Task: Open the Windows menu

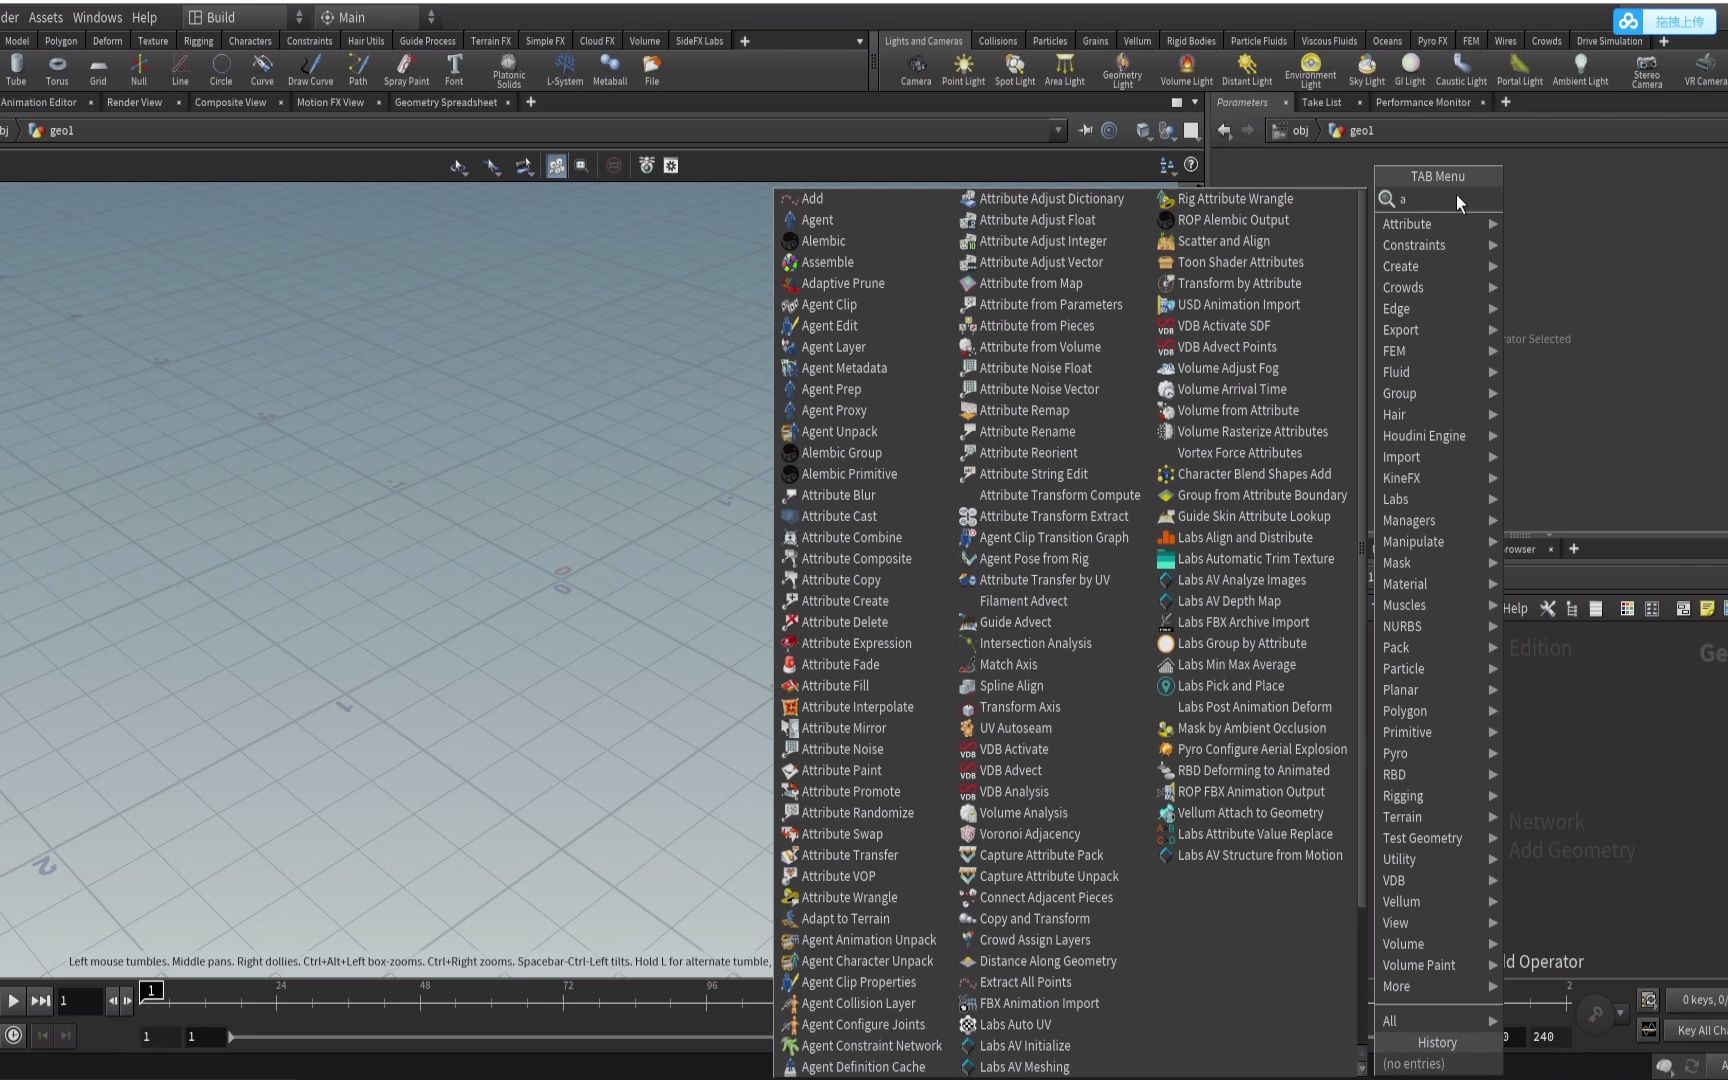Action: [x=97, y=17]
